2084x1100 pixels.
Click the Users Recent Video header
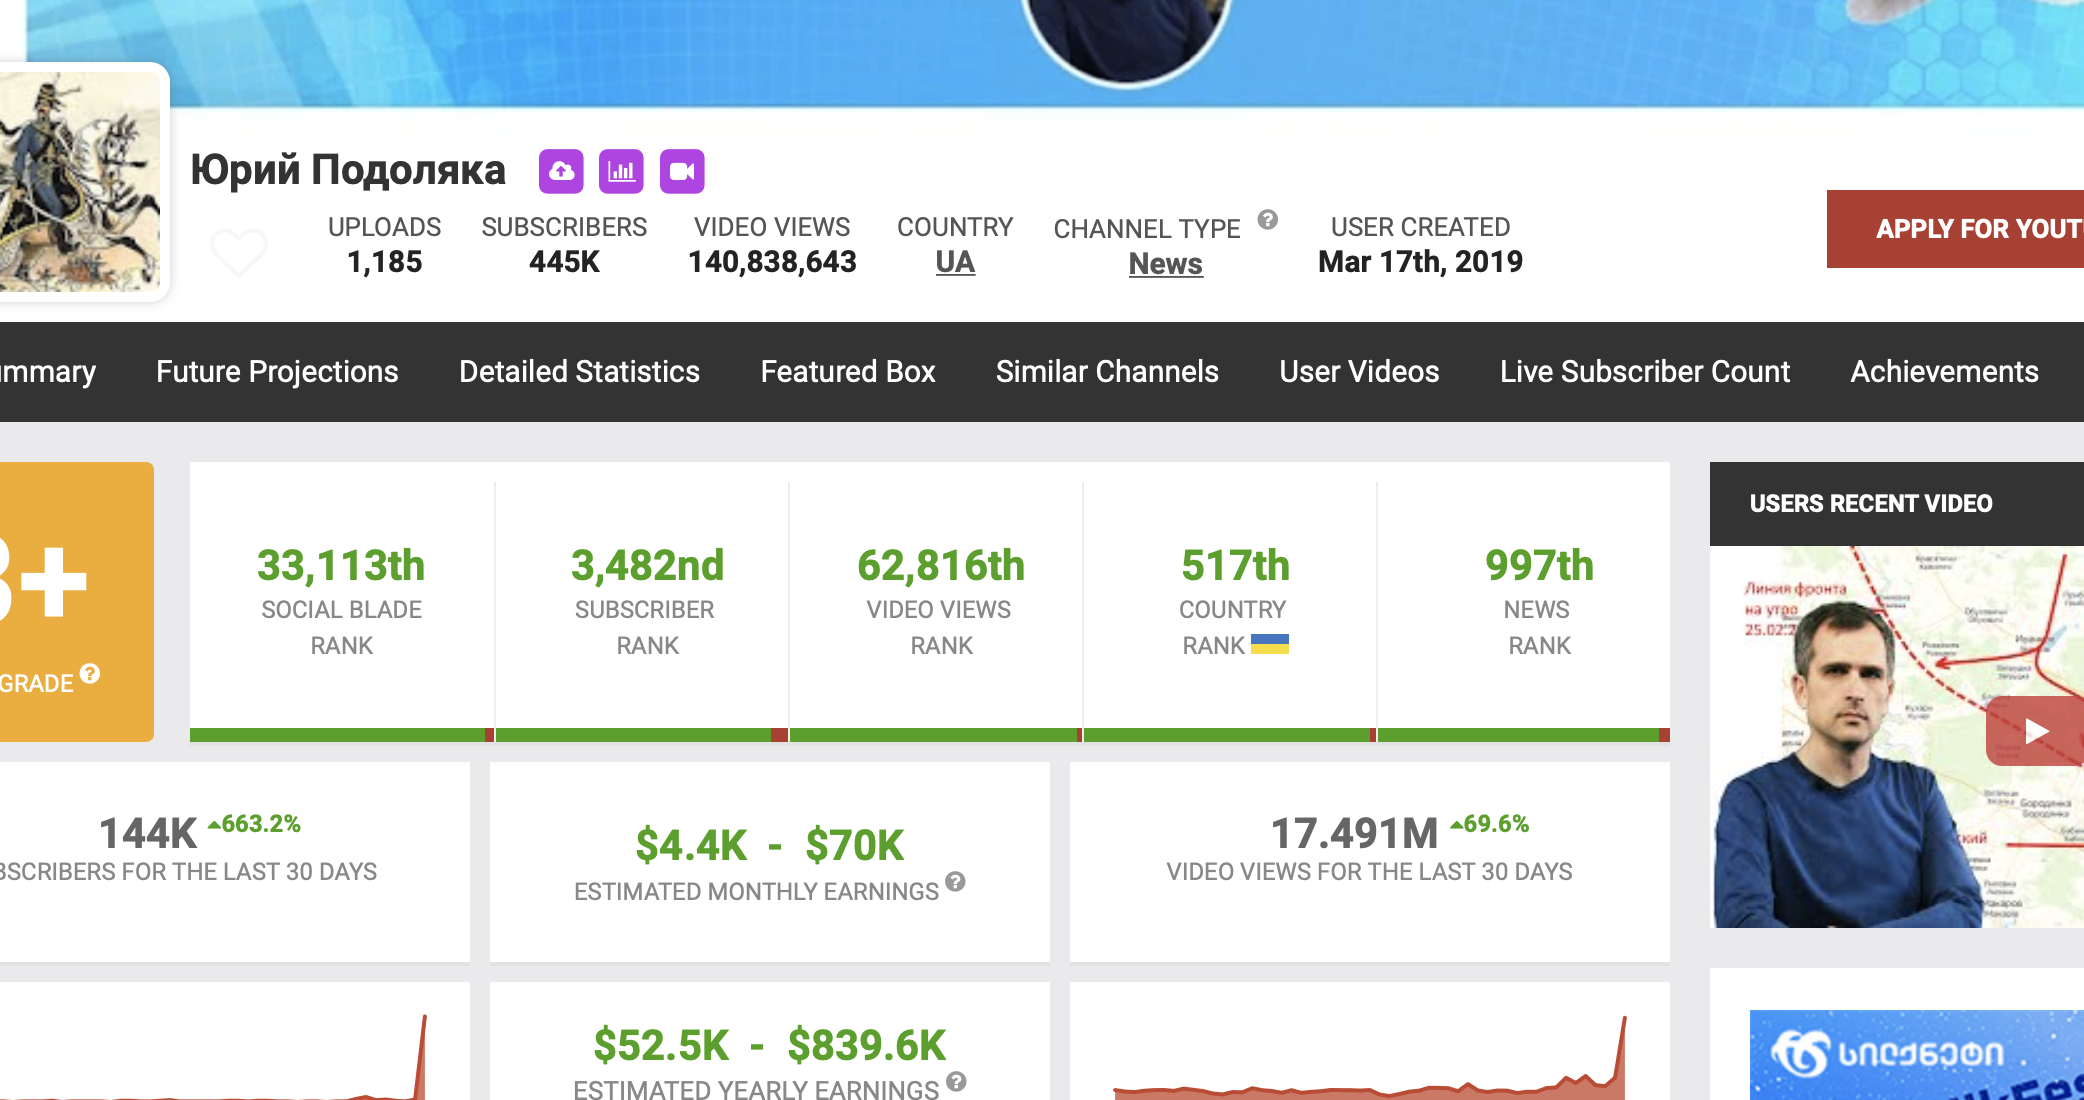1897,504
